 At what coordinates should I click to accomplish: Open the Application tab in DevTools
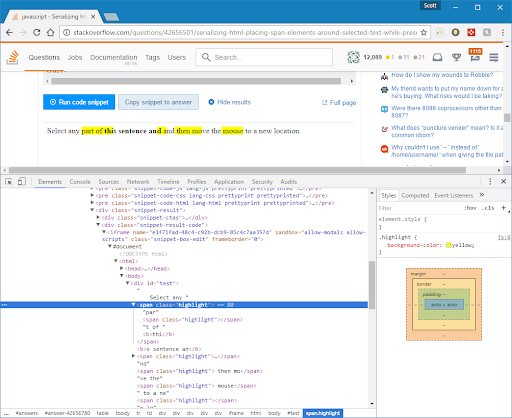pyautogui.click(x=229, y=182)
